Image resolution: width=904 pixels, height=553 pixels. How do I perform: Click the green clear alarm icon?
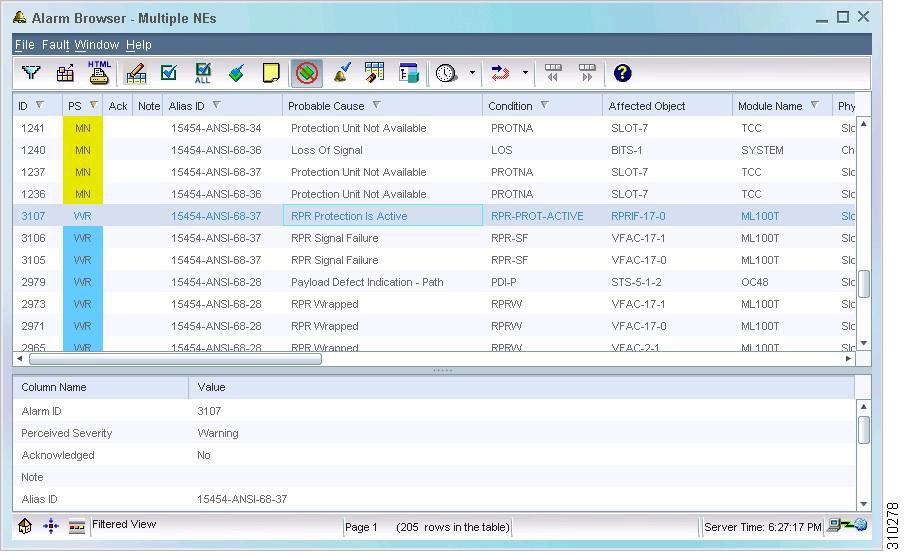[x=237, y=73]
